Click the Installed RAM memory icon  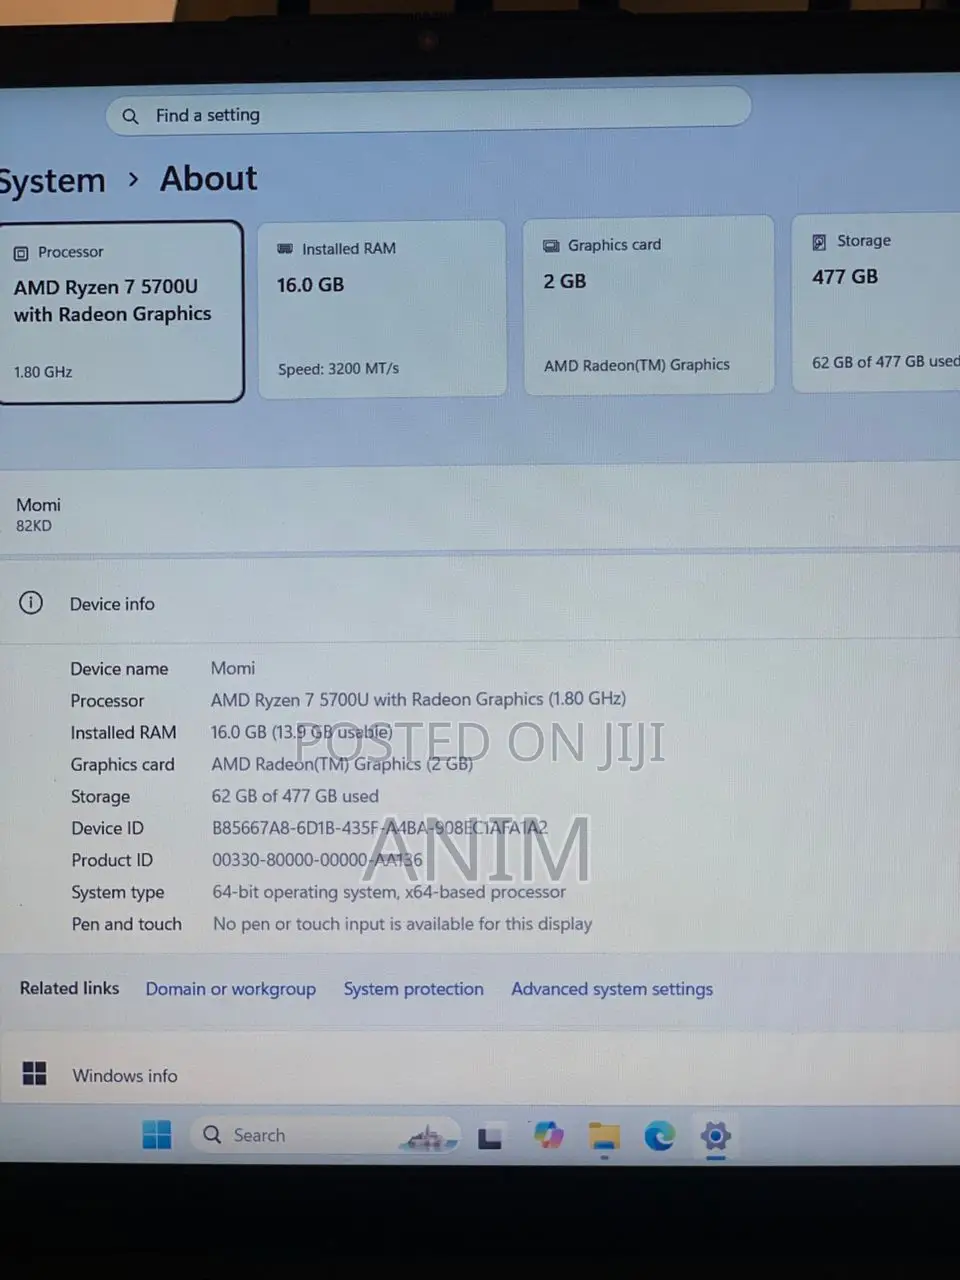point(285,248)
